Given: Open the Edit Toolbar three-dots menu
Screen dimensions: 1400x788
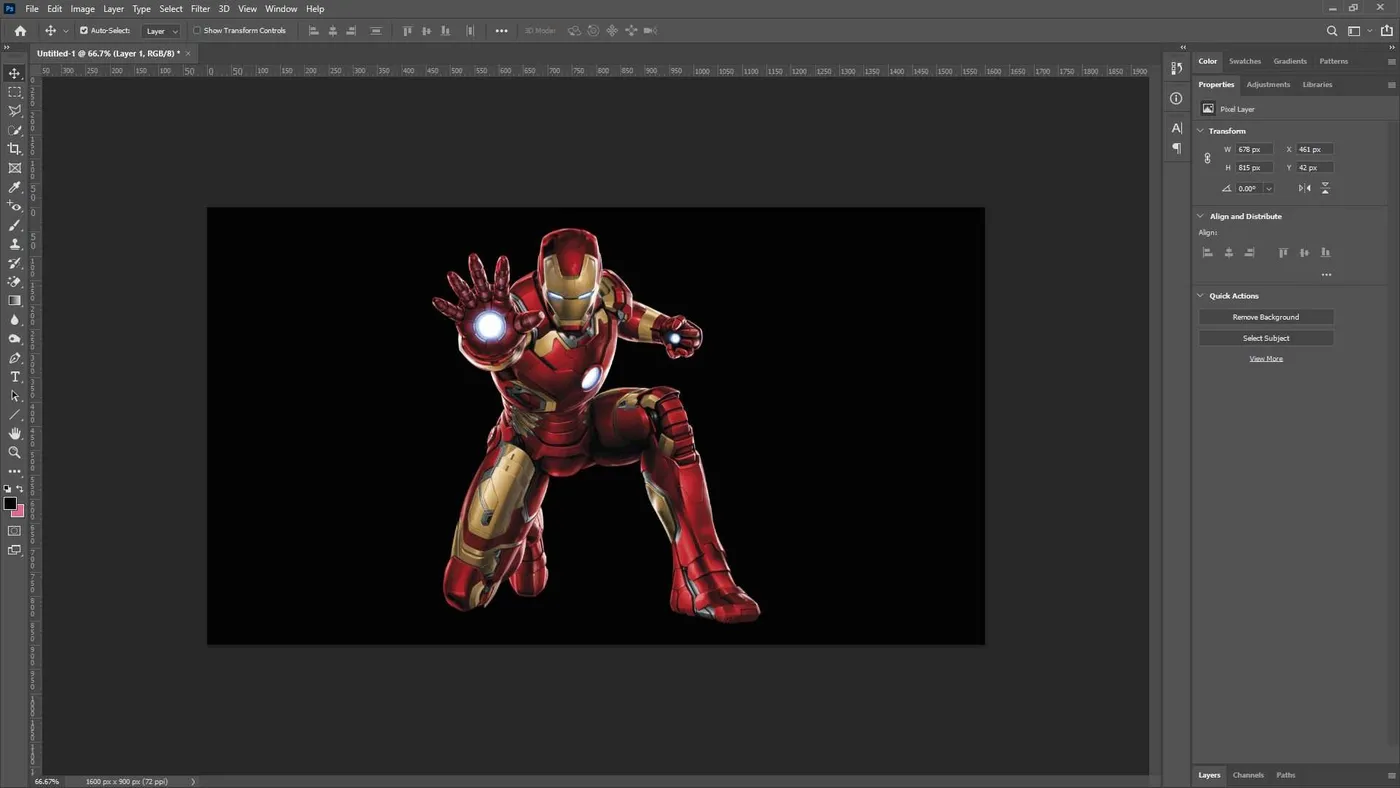Looking at the screenshot, I should (x=15, y=471).
